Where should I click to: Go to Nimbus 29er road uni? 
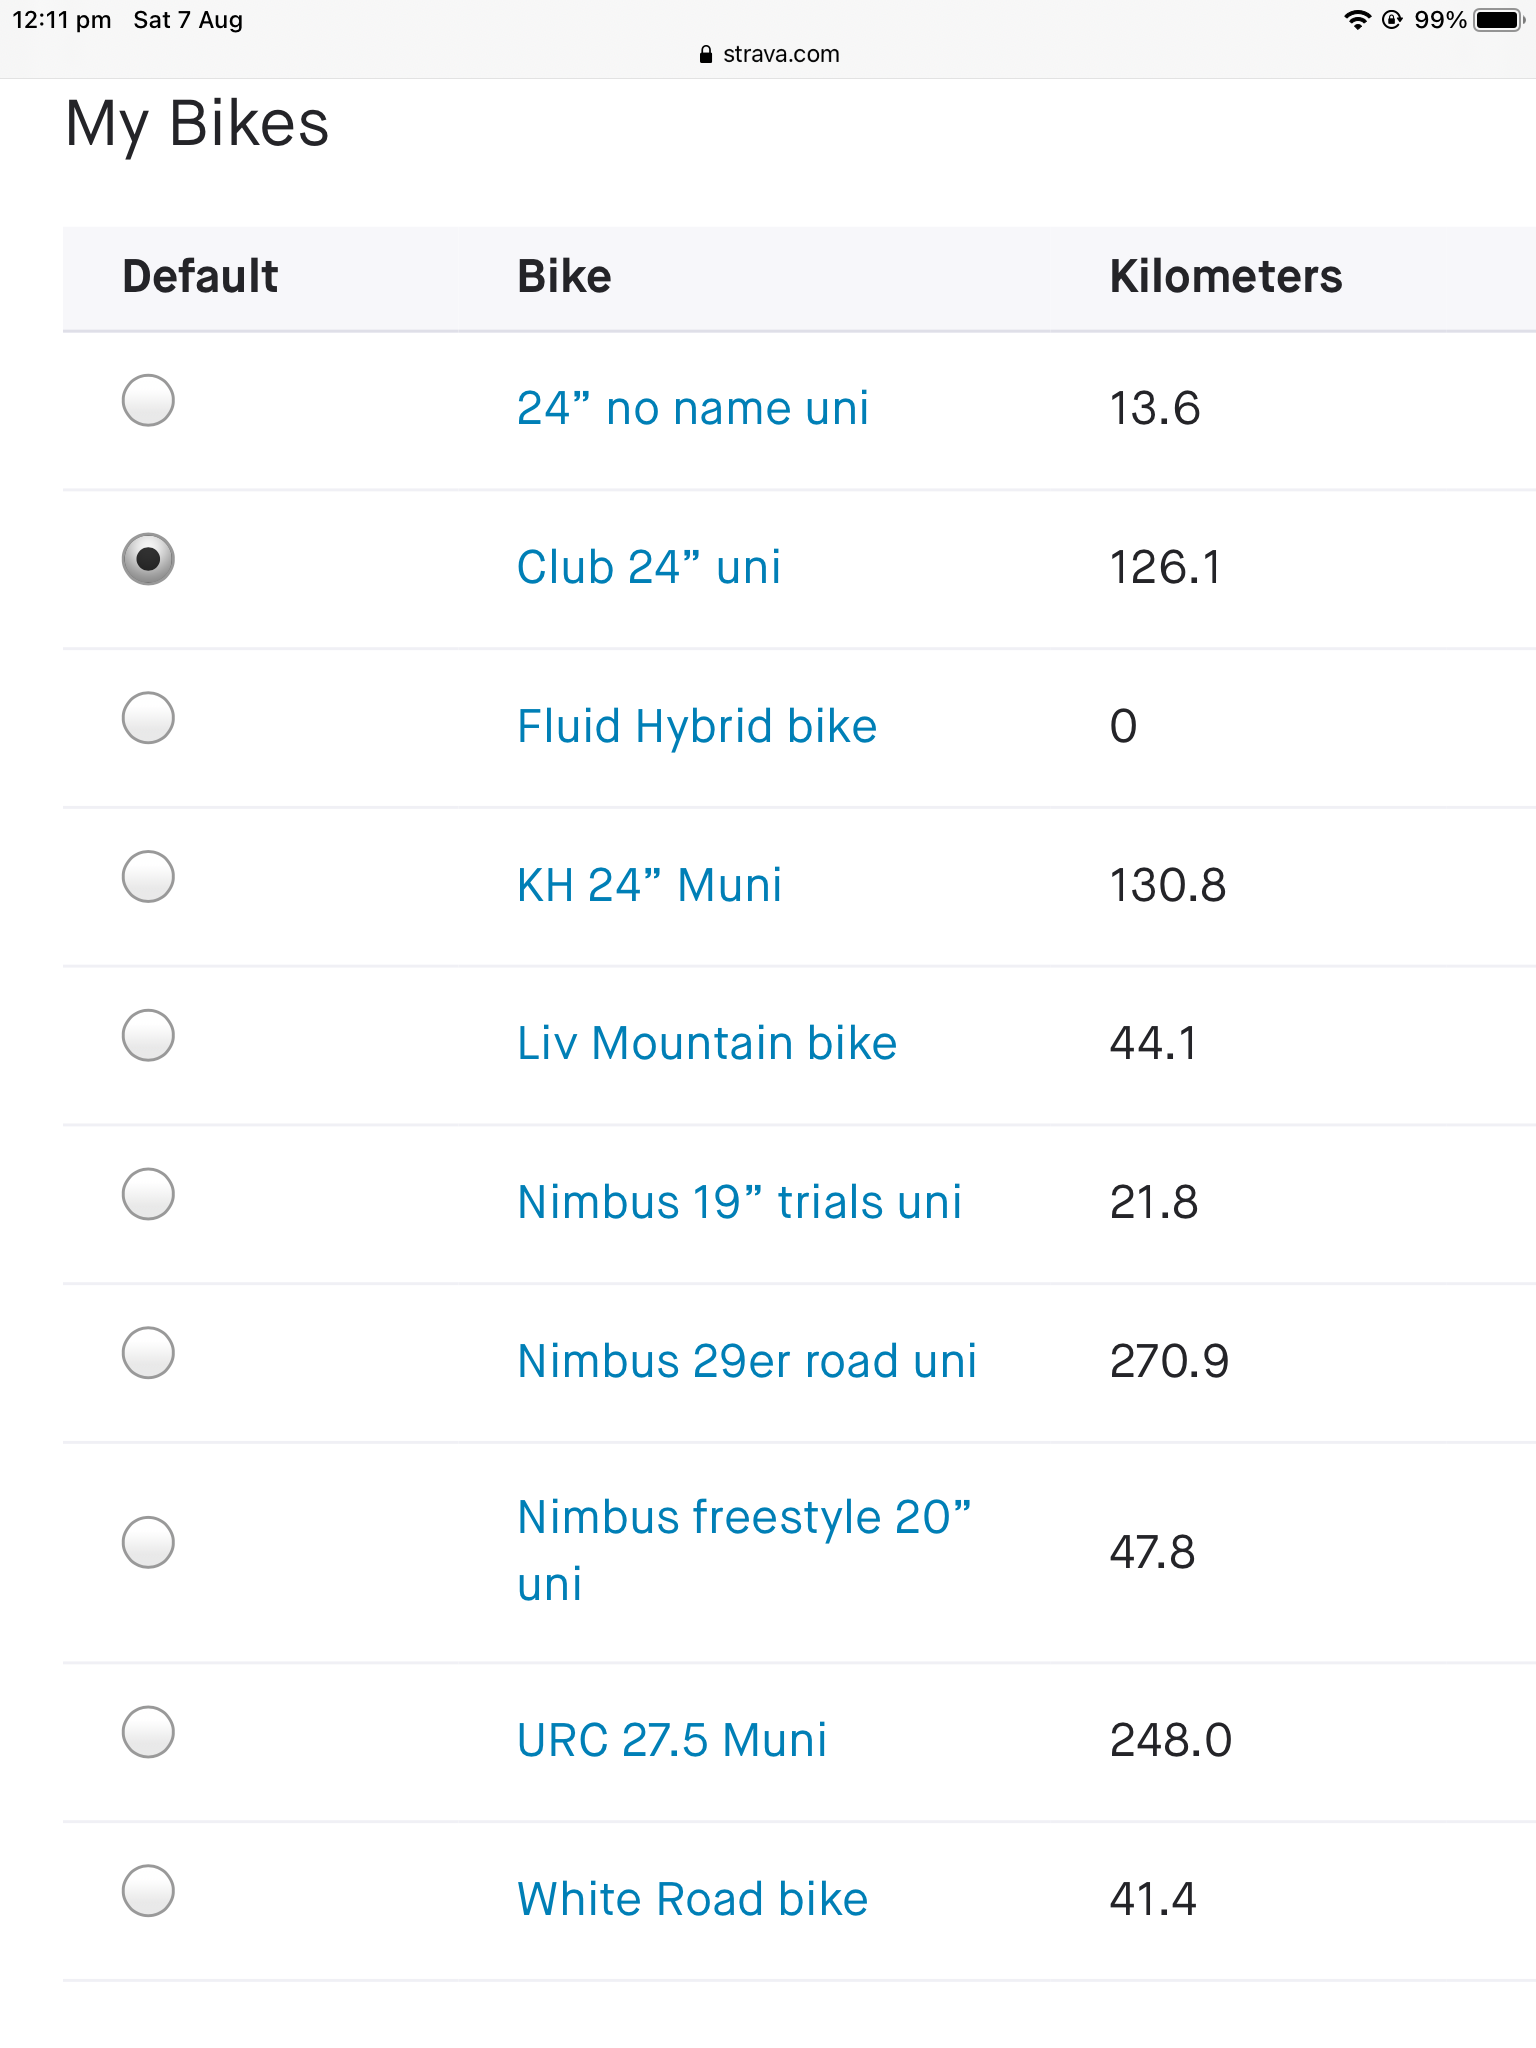[746, 1361]
